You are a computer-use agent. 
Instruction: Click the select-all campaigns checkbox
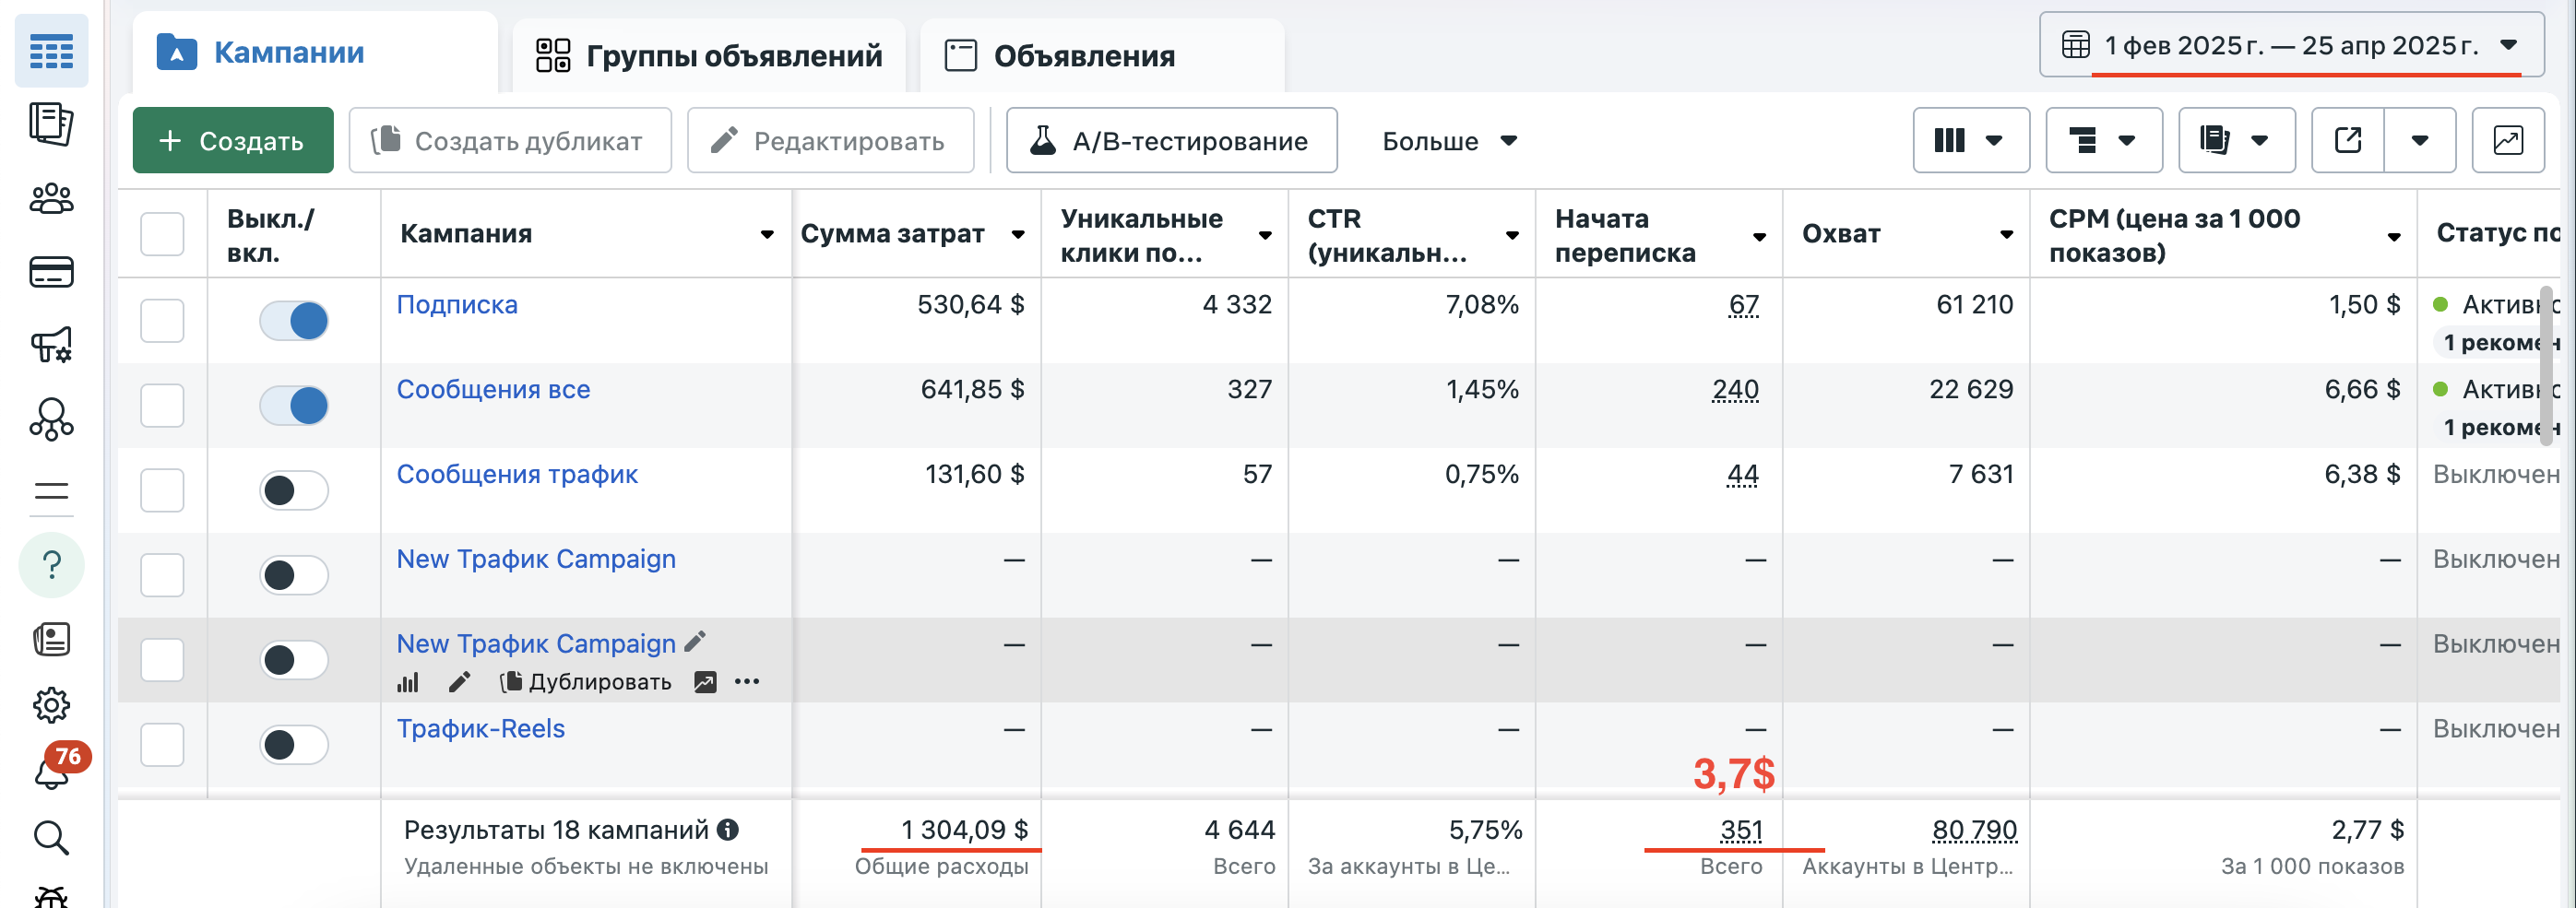(162, 233)
